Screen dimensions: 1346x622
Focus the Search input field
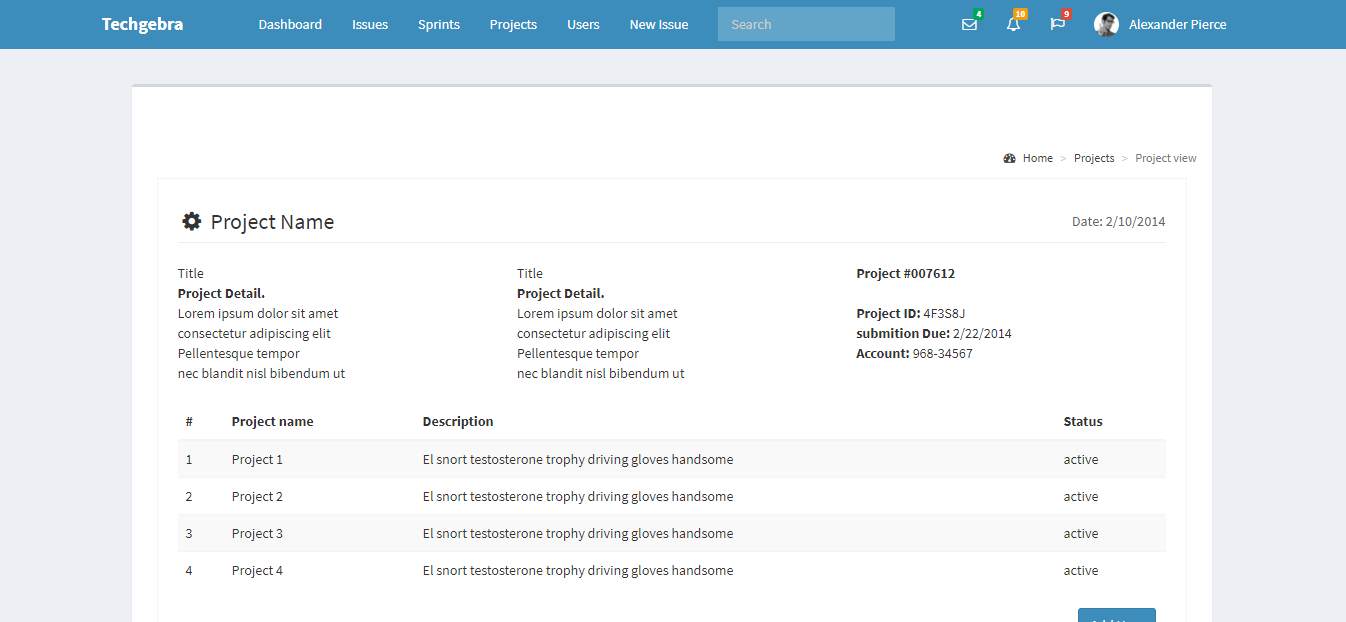[x=806, y=25]
